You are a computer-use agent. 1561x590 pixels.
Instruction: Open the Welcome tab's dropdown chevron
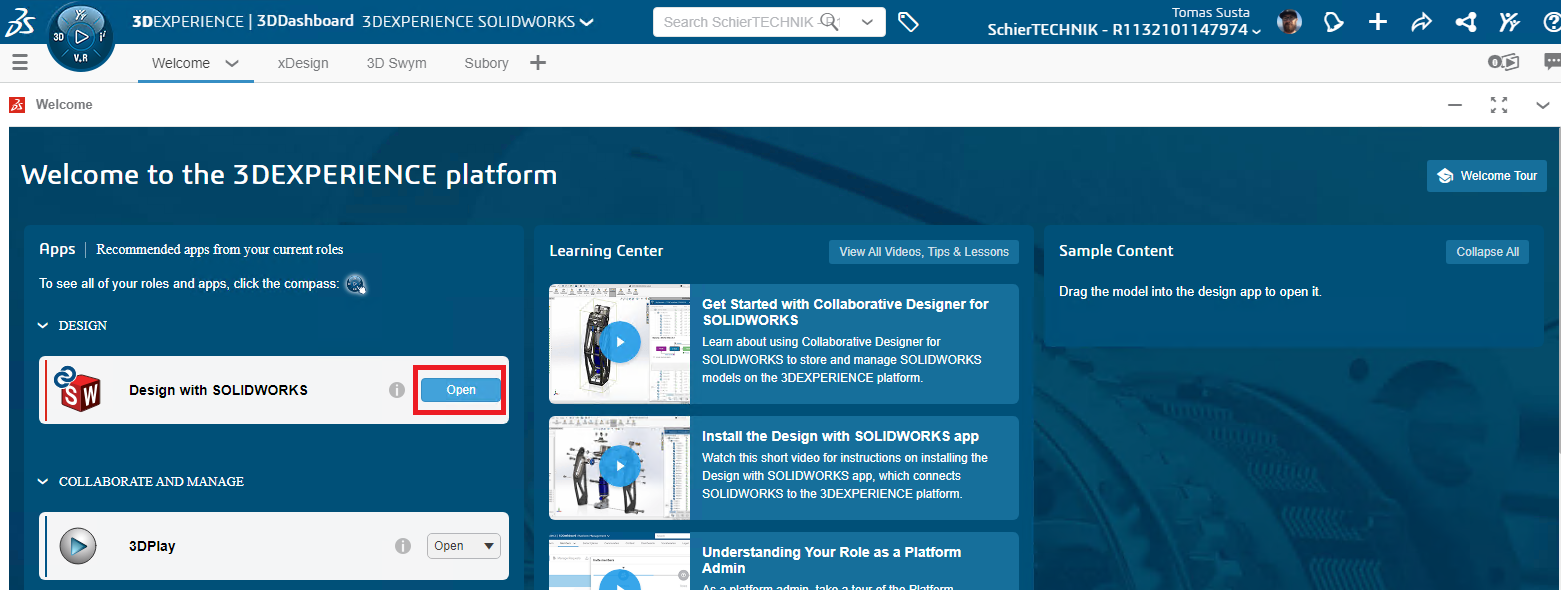click(x=232, y=63)
